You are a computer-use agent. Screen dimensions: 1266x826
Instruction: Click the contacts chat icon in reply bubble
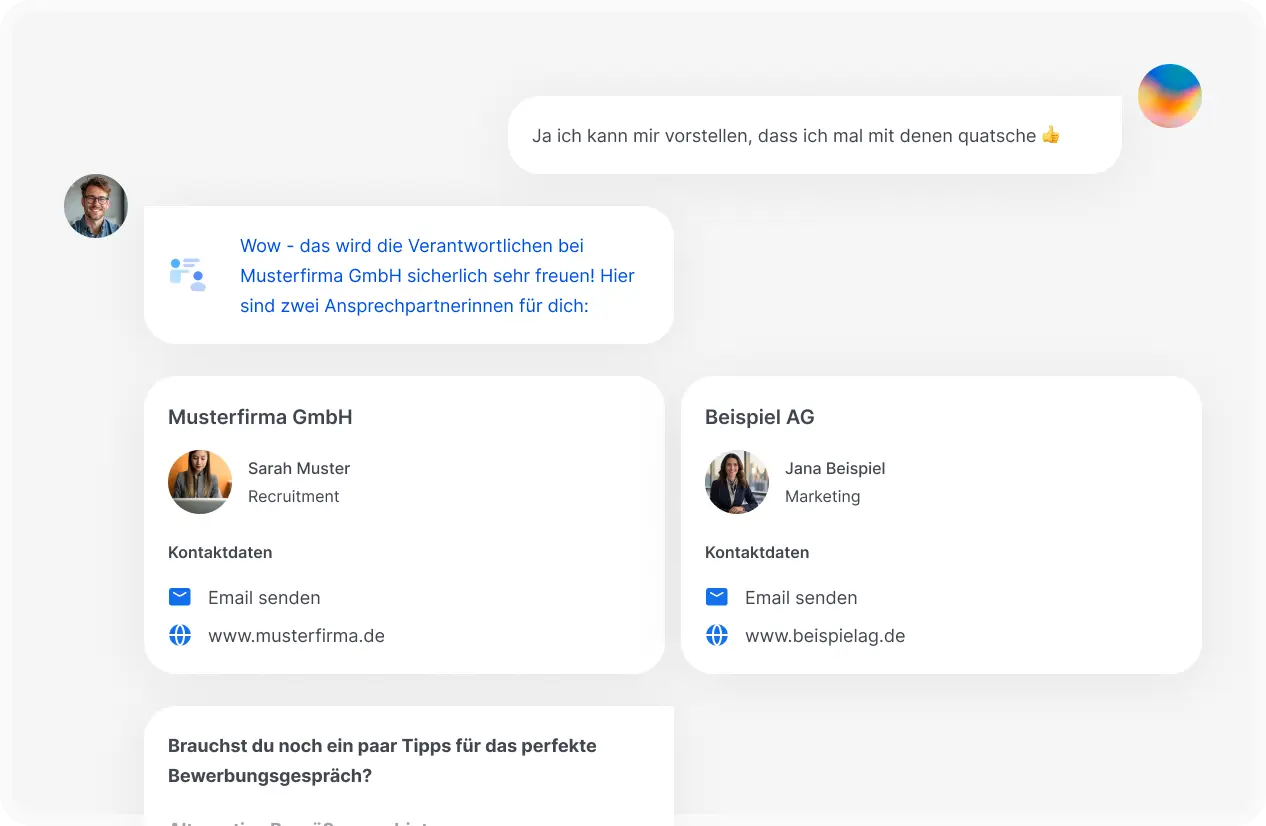(187, 274)
